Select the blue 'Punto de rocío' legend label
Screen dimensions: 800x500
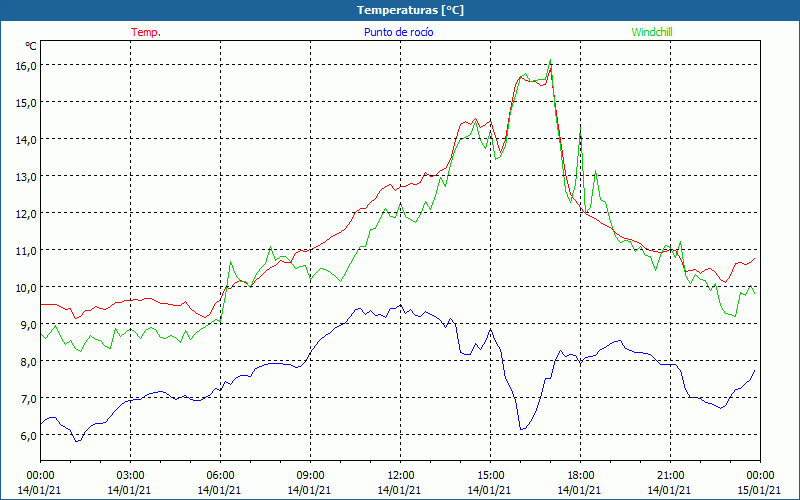click(x=398, y=32)
